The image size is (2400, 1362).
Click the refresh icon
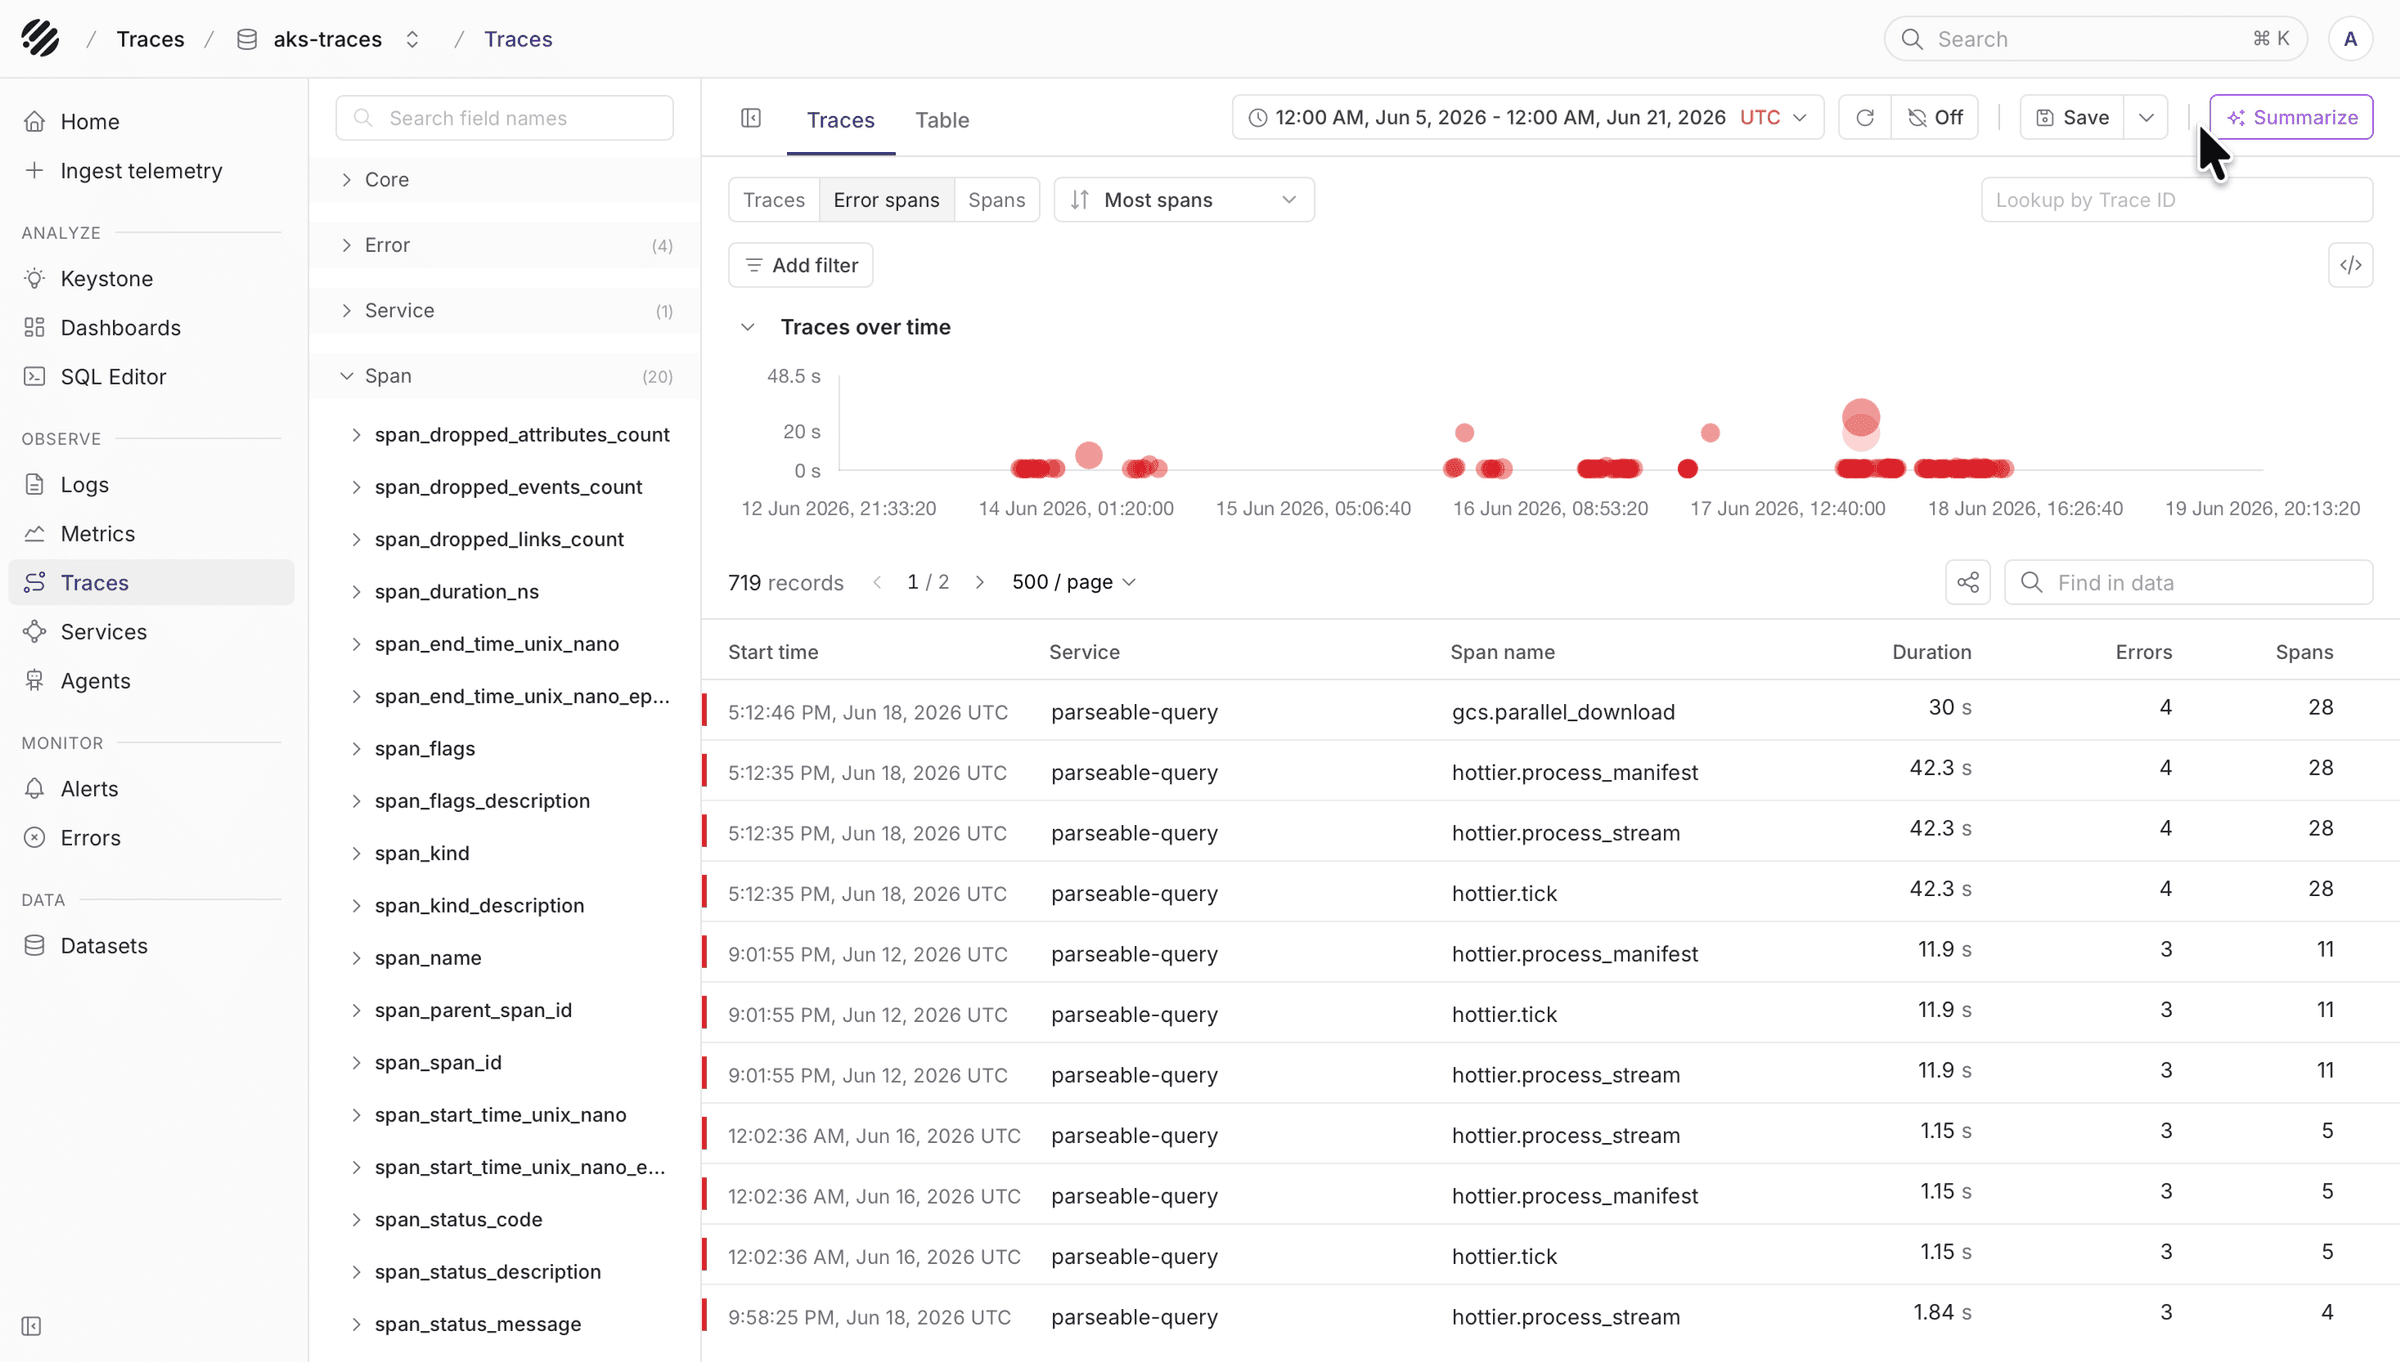[x=1865, y=118]
